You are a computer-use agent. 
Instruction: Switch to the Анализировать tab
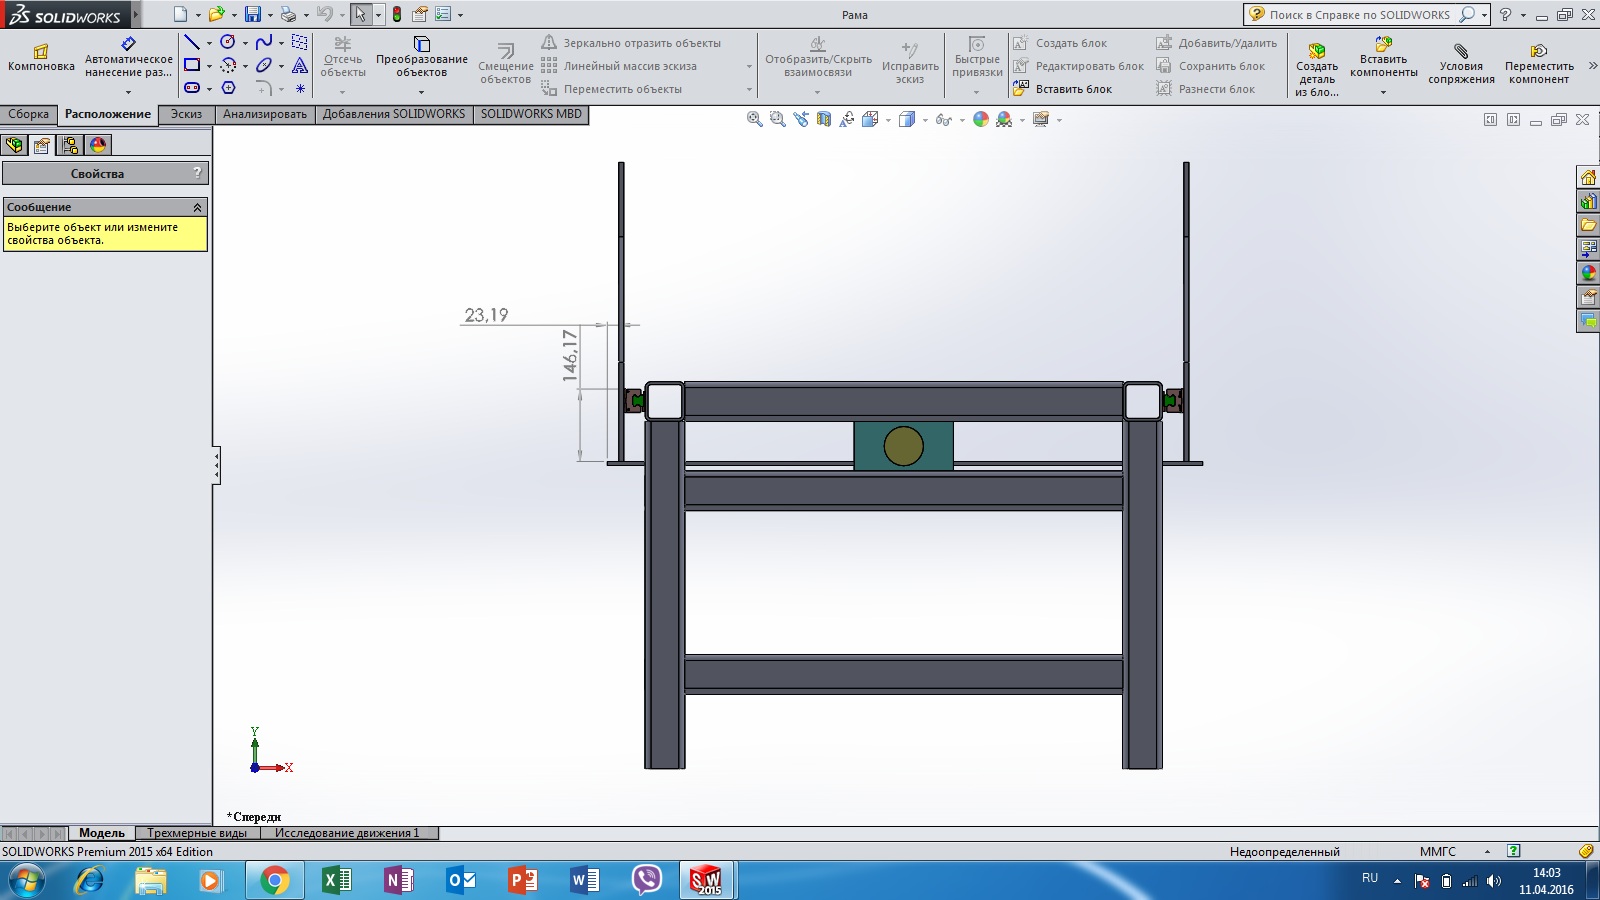click(265, 114)
